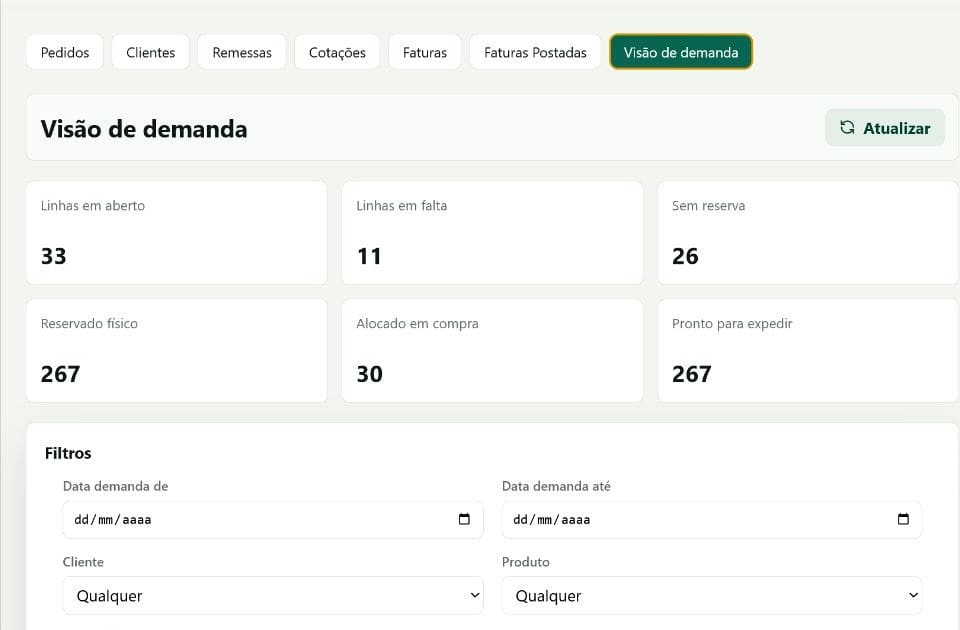Viewport: 960px width, 630px height.
Task: Click the Filtros section heading
Action: [x=68, y=453]
